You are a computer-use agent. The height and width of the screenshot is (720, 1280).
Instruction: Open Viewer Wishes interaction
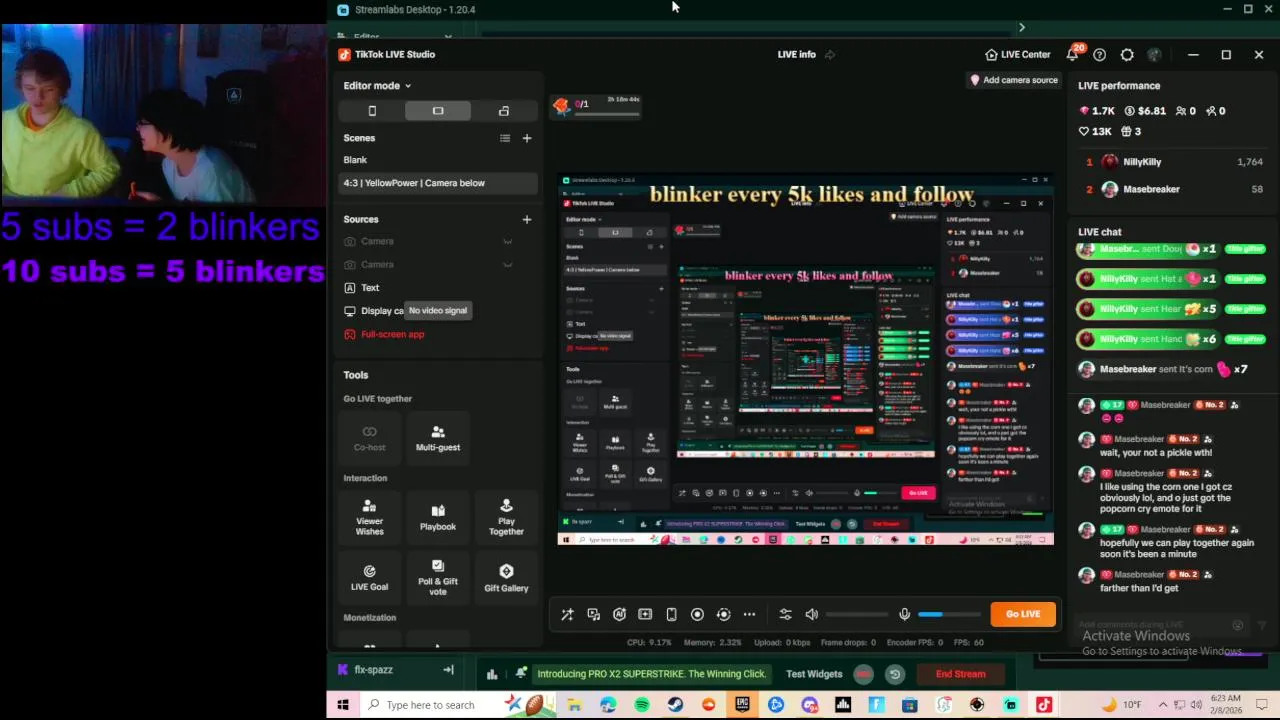[x=369, y=517]
